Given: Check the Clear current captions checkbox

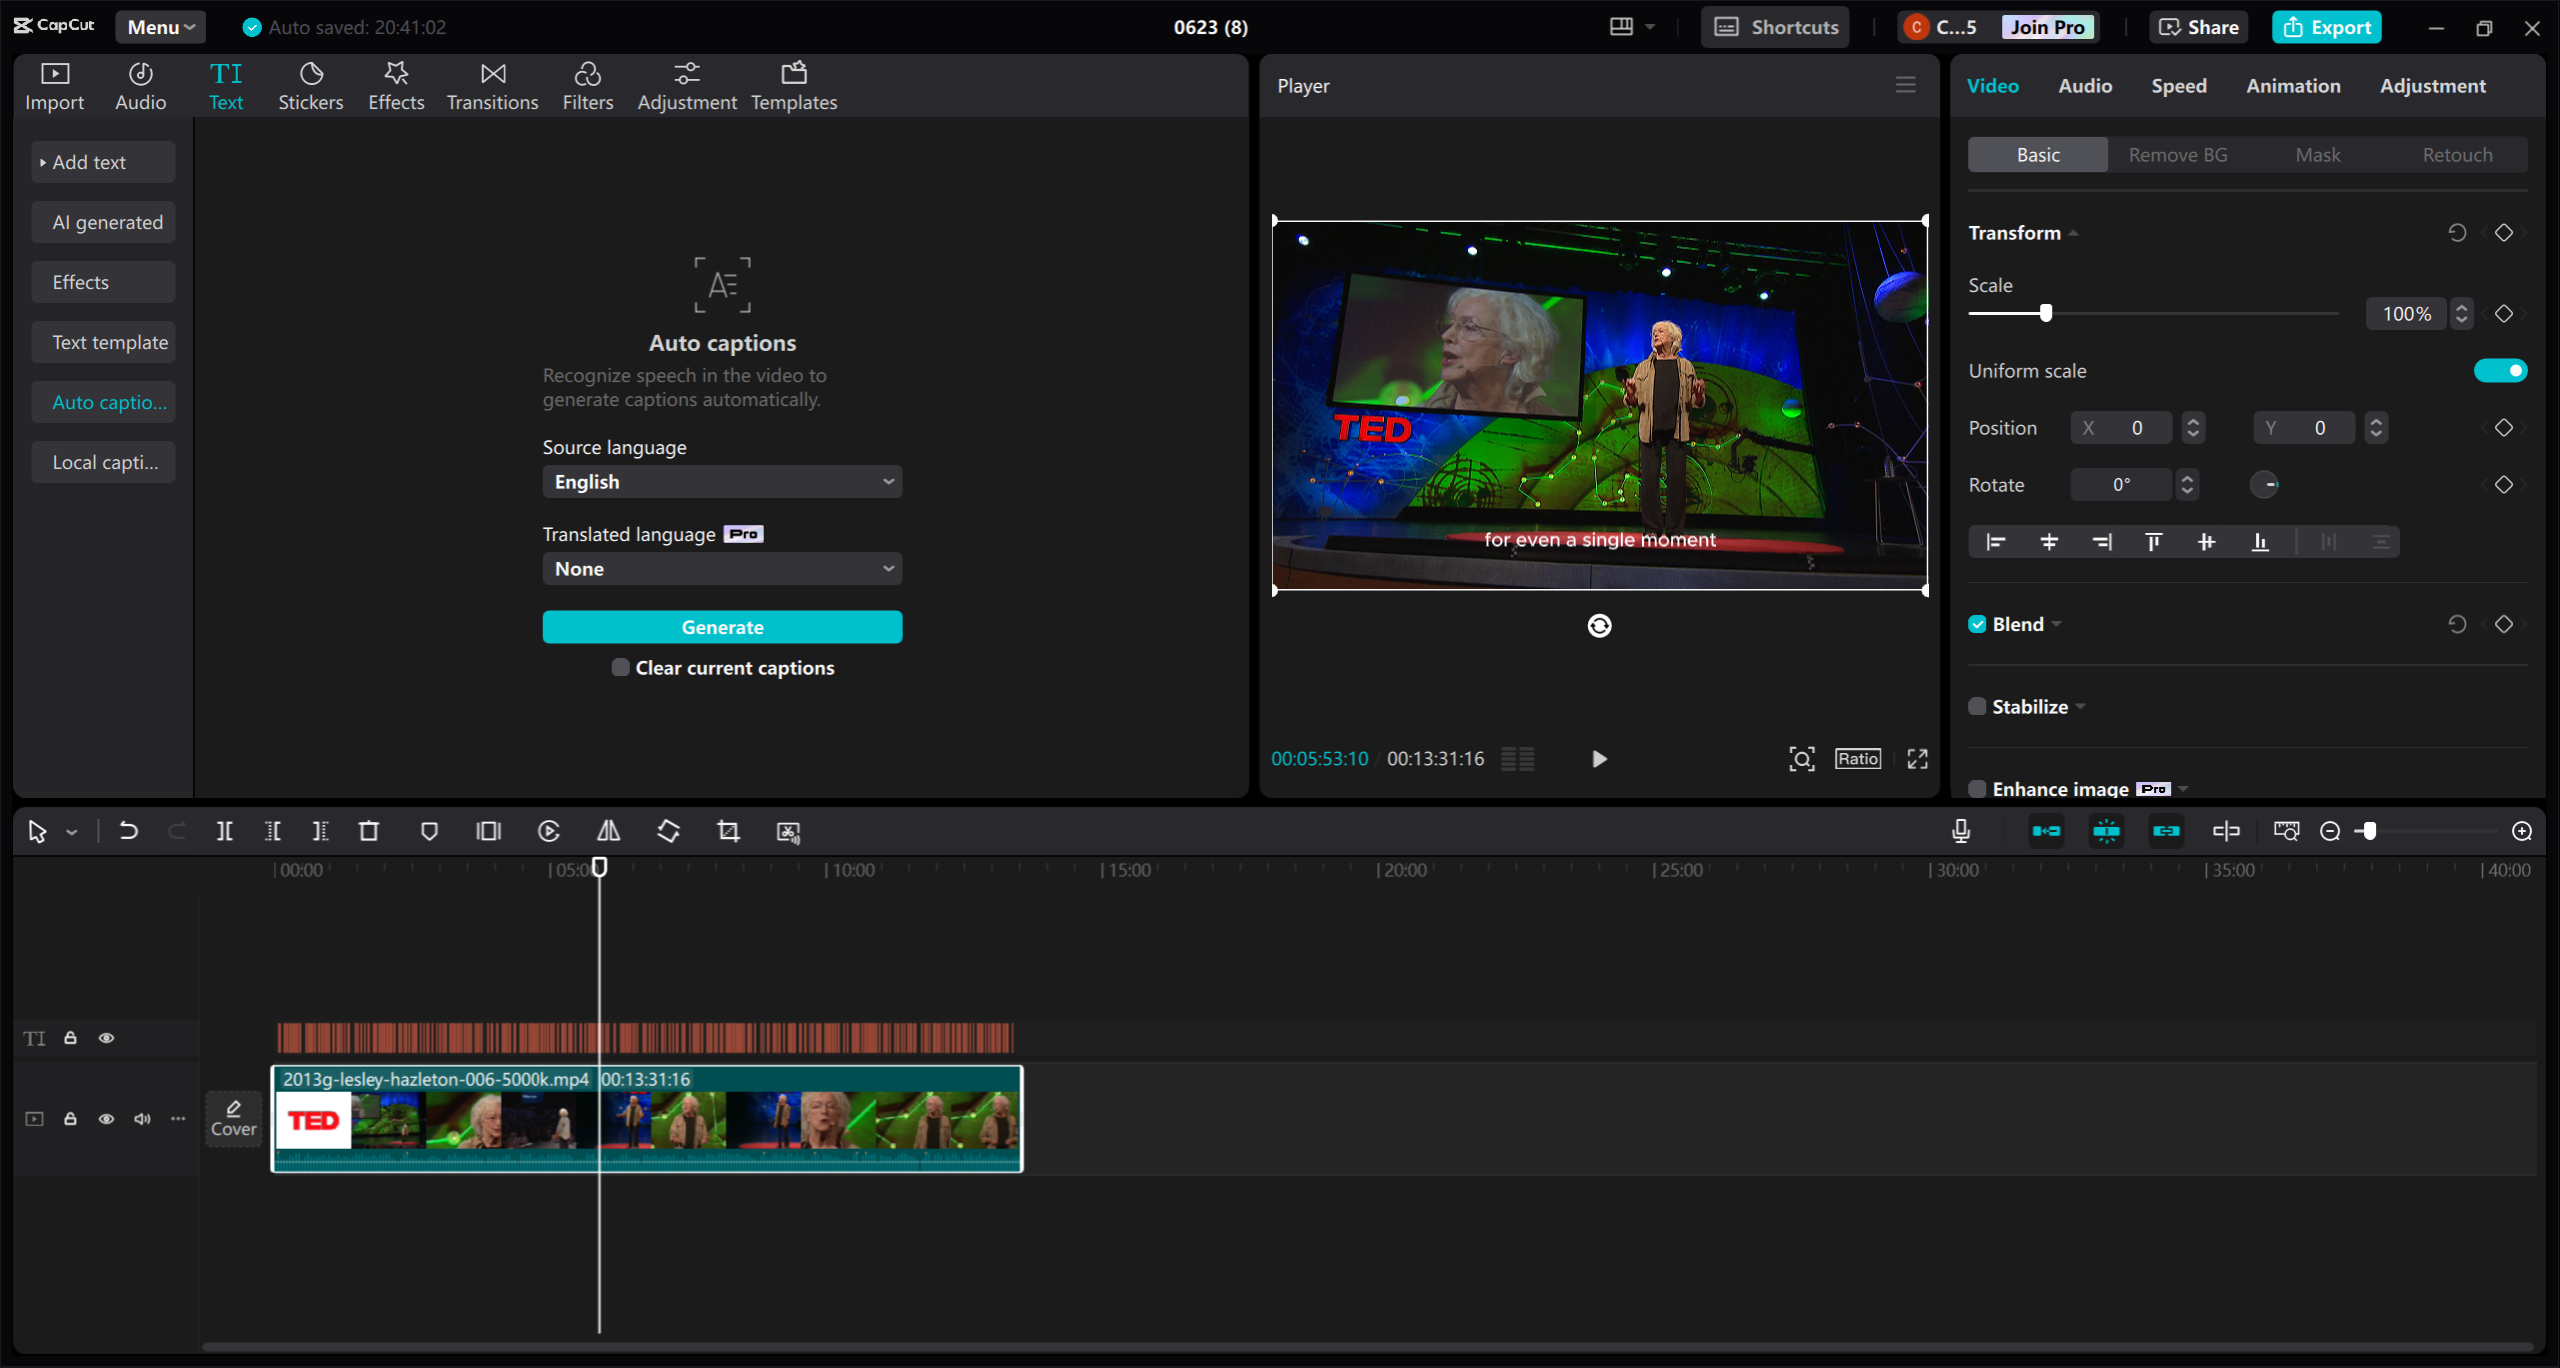Looking at the screenshot, I should 620,667.
